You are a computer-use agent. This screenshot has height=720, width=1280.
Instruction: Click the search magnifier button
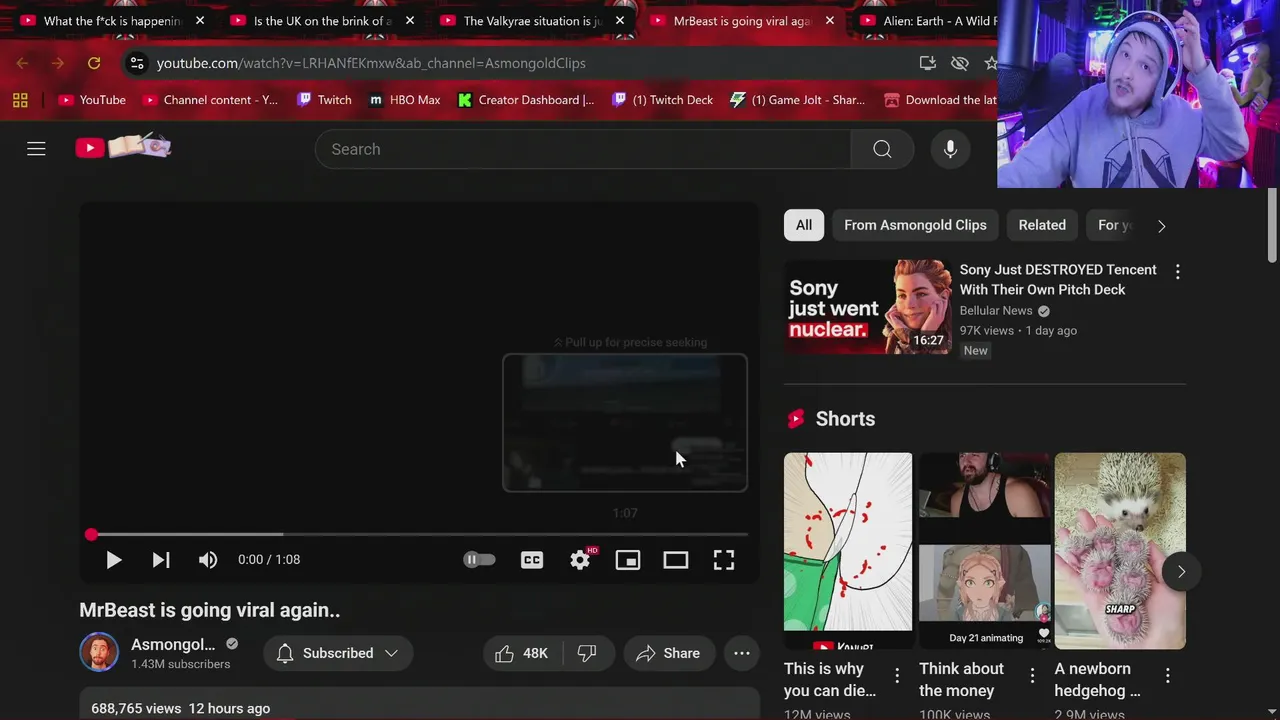coord(882,149)
